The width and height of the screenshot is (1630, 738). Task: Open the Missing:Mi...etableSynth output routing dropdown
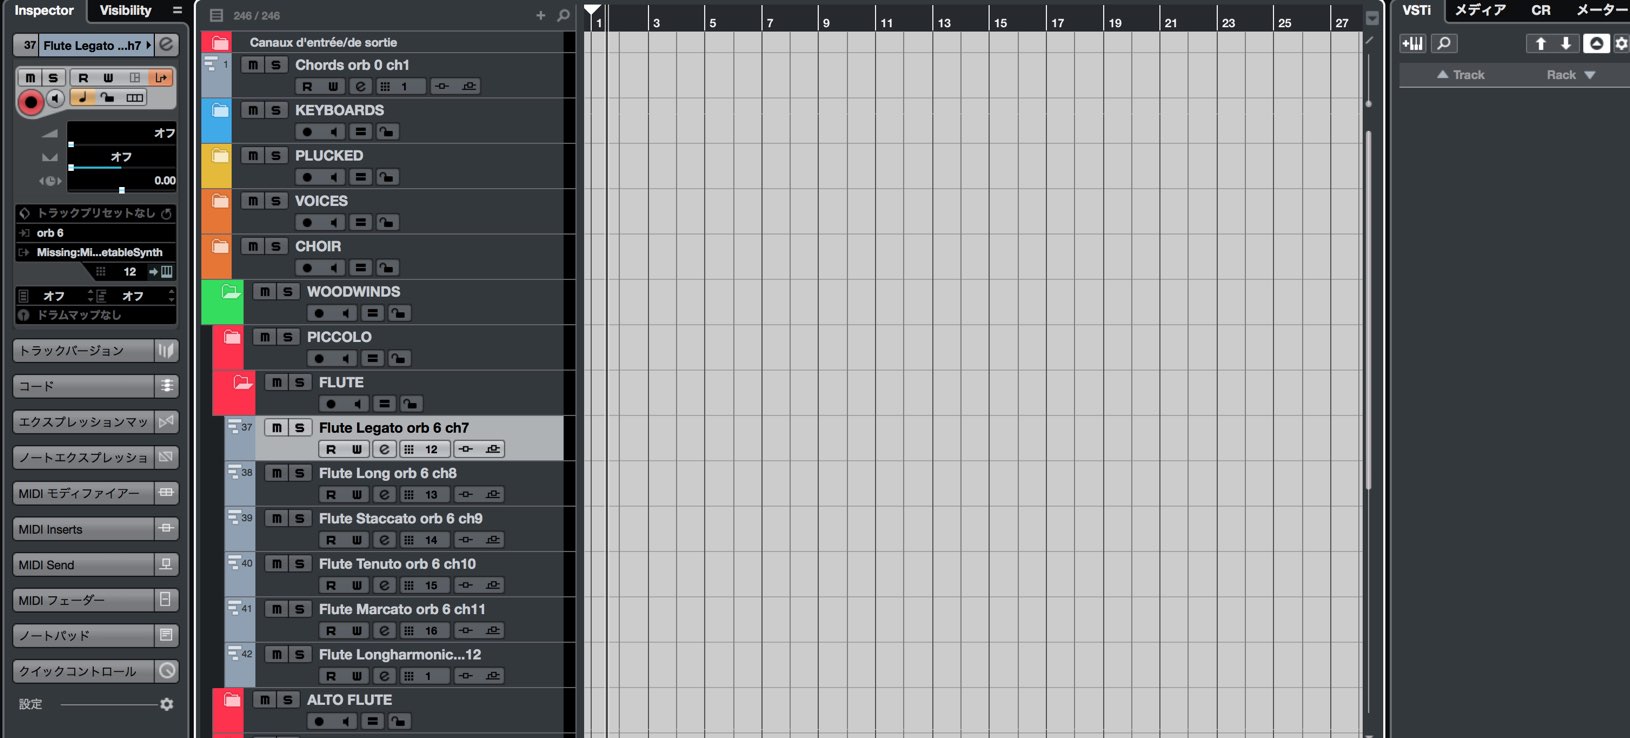click(x=96, y=252)
